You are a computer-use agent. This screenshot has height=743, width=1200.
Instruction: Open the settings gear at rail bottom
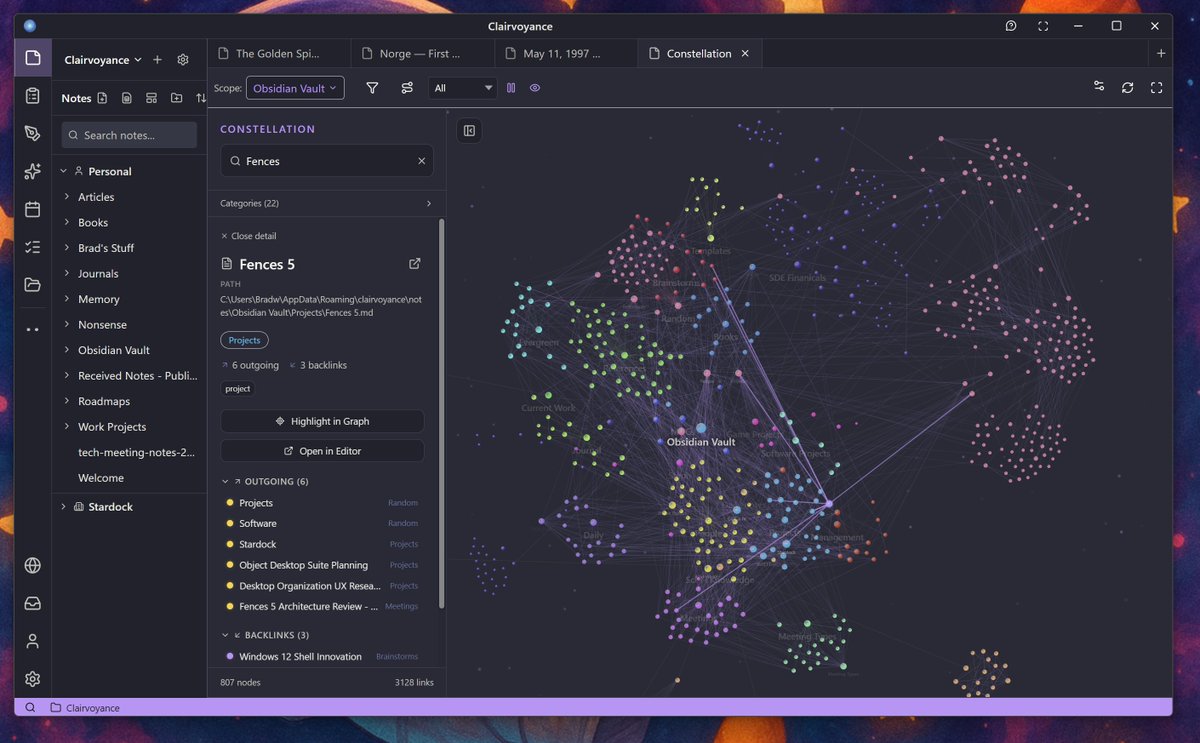33,679
